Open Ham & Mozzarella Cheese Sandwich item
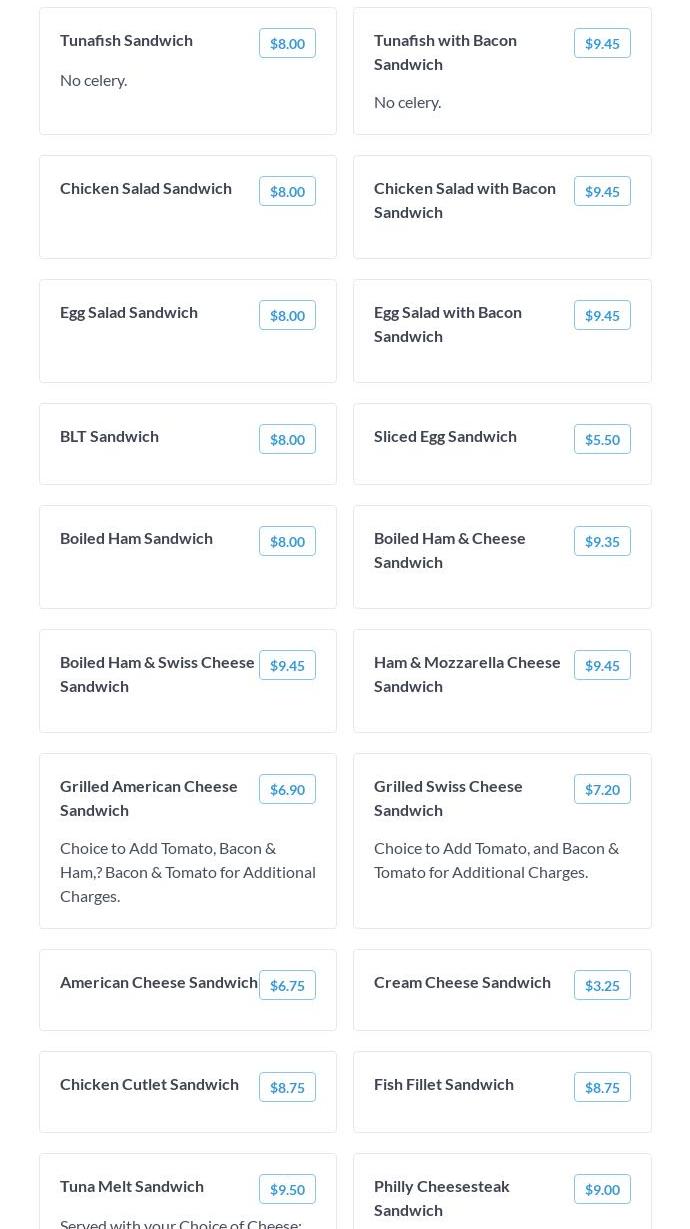The image size is (690, 1229). tap(502, 681)
